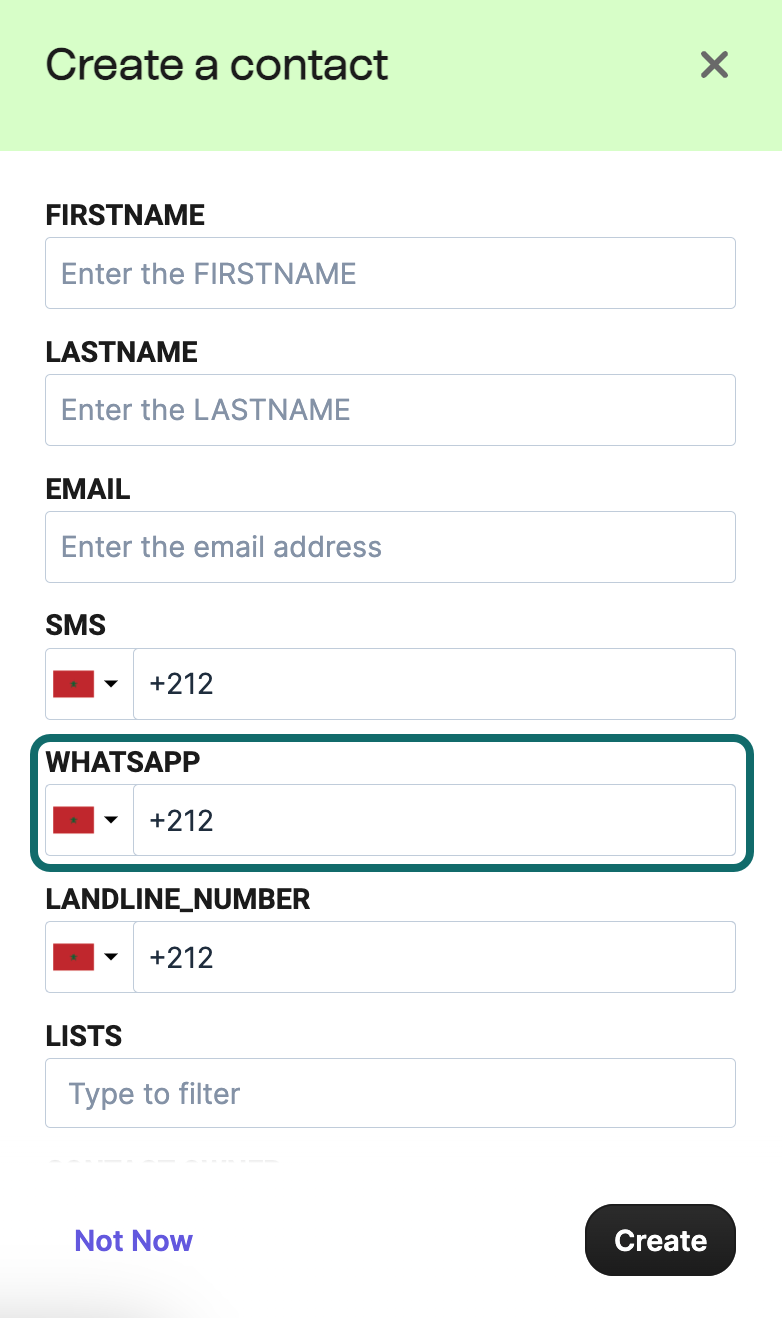Image resolution: width=782 pixels, height=1318 pixels.
Task: Open the SMS country code selector
Action: tap(113, 683)
